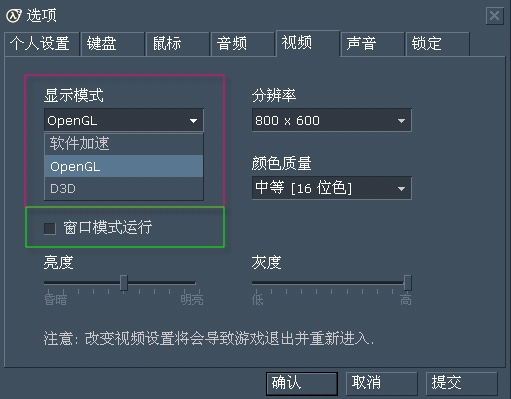Pick D3D option in display mode list
Screen dimensions: 511x399
124,188
